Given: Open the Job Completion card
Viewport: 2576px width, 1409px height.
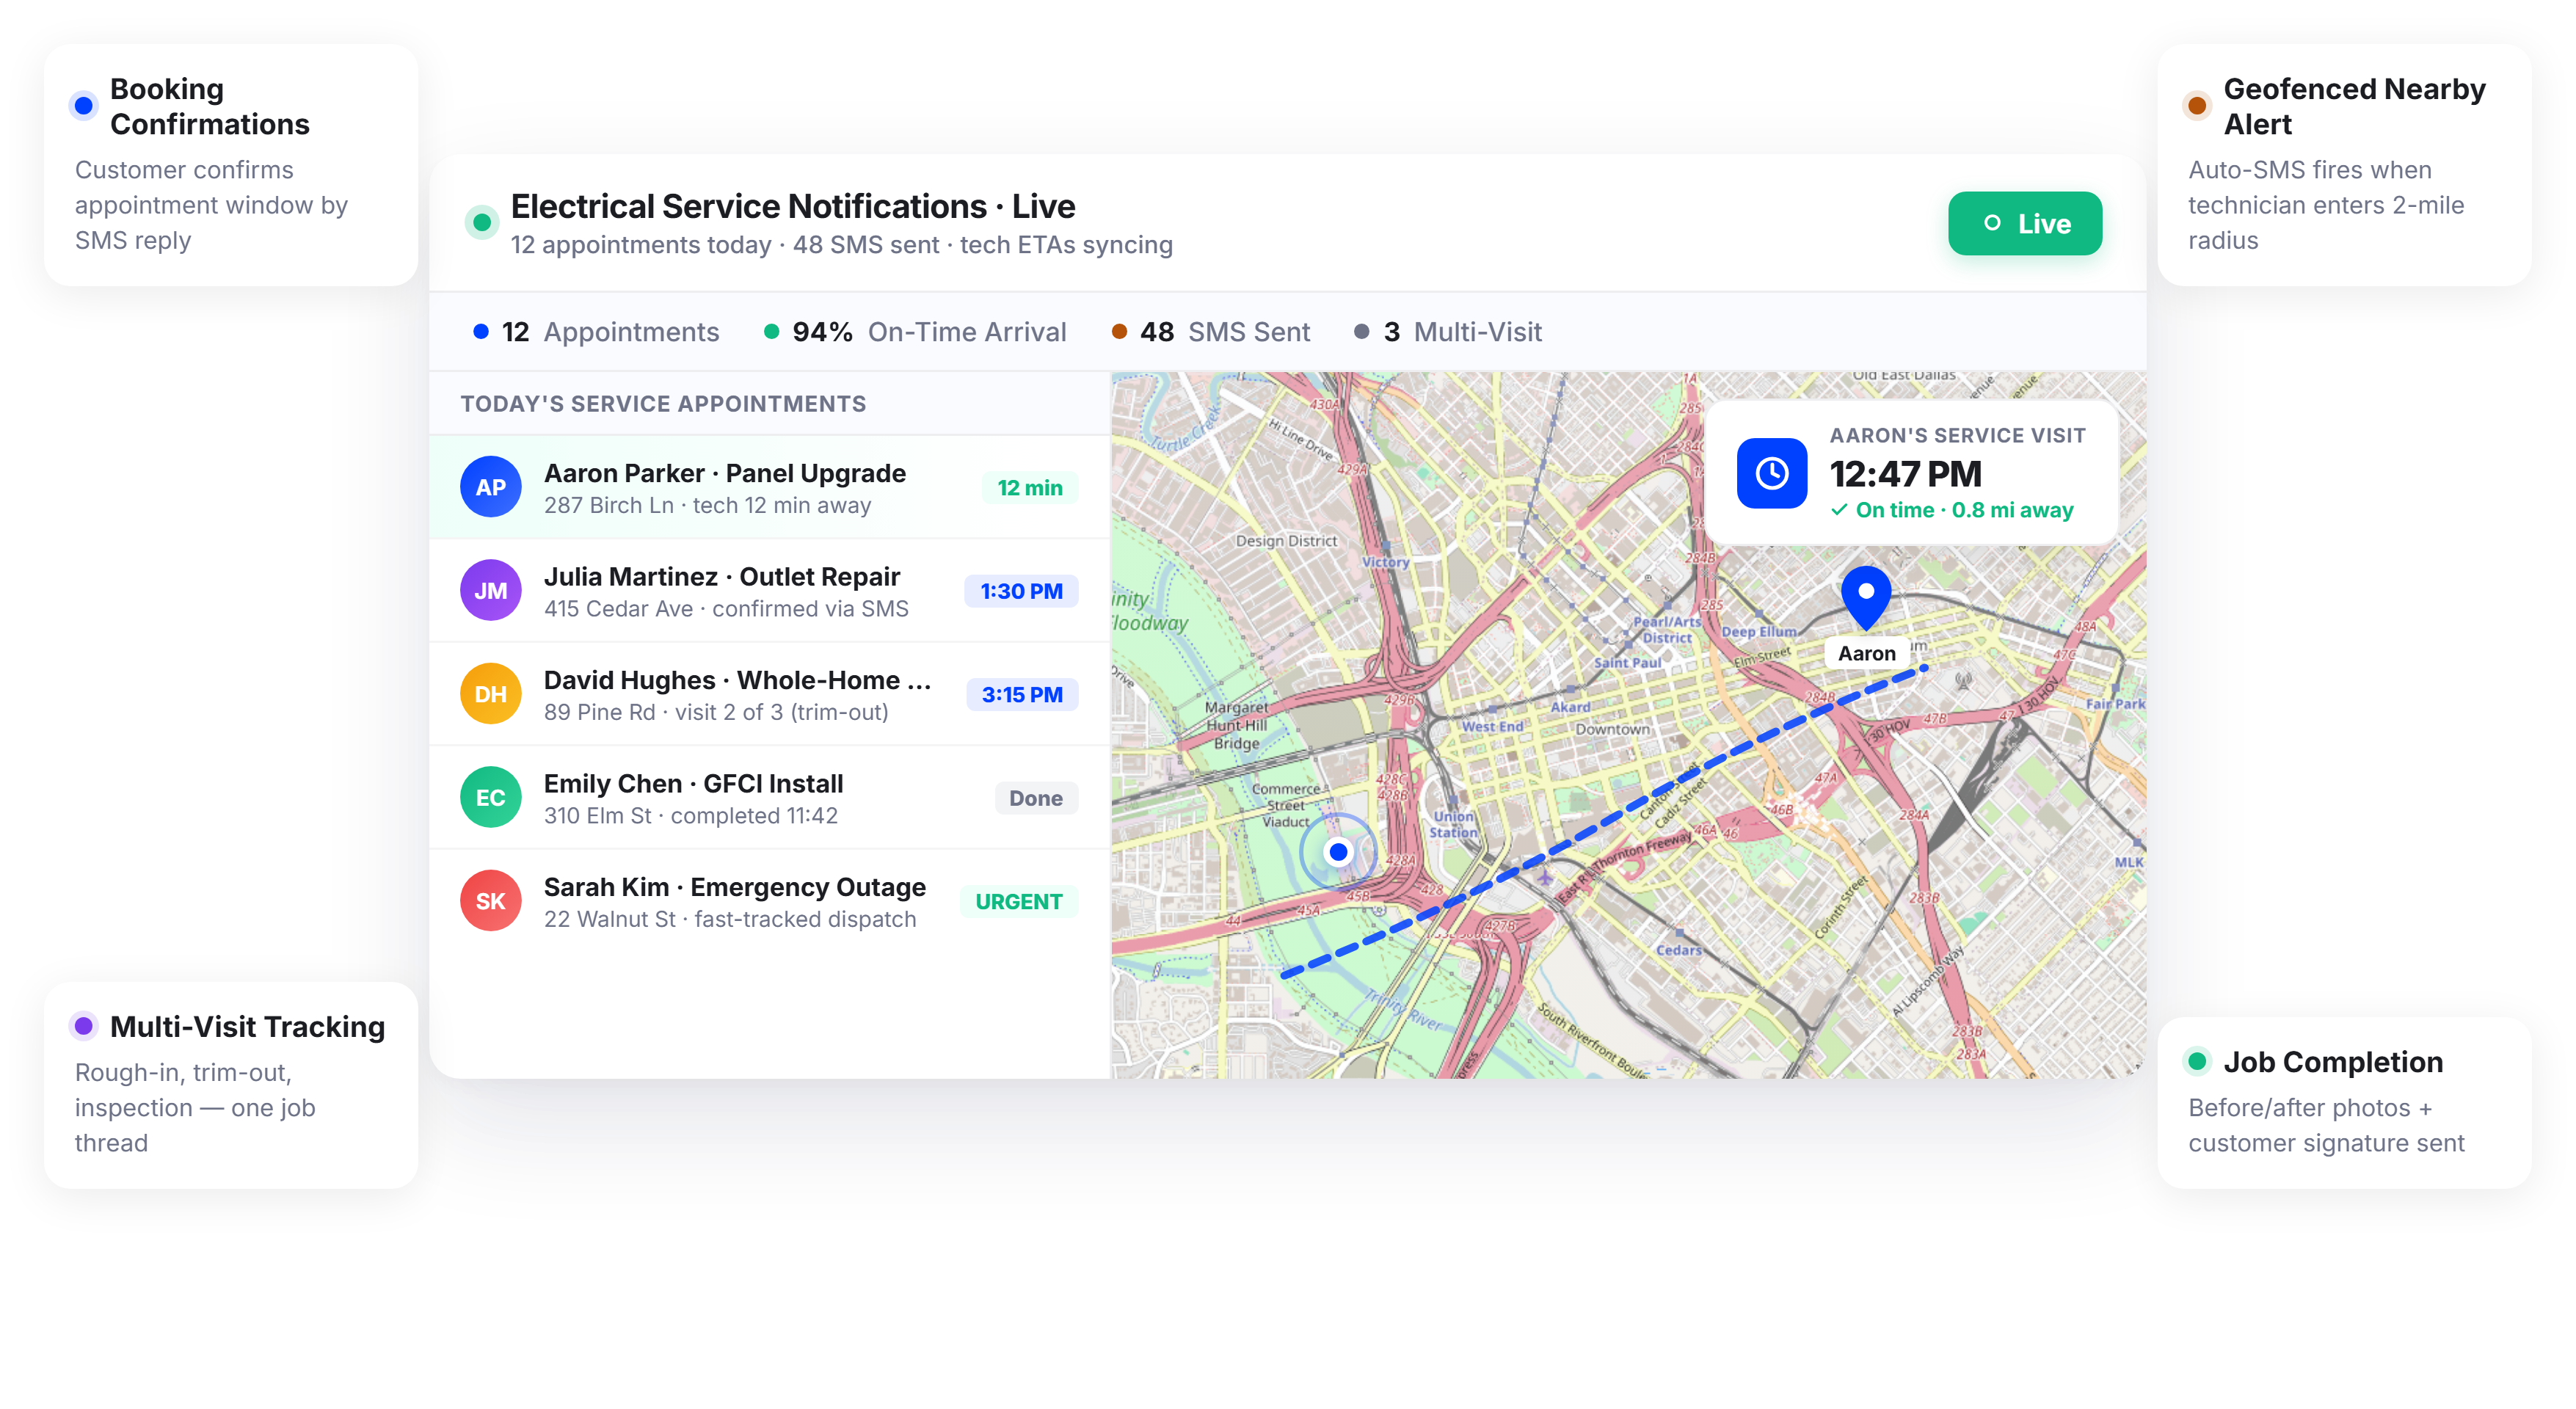Looking at the screenshot, I should pyautogui.click(x=2344, y=1103).
